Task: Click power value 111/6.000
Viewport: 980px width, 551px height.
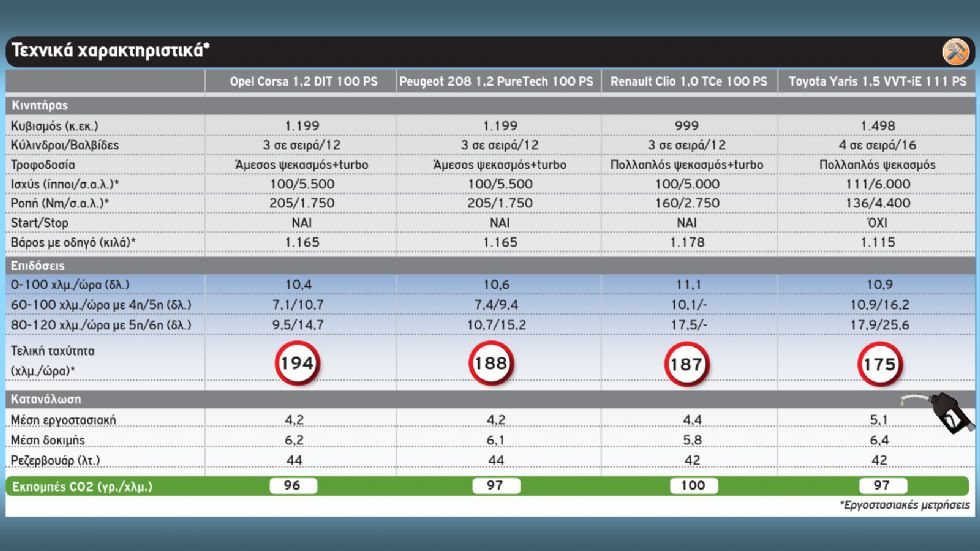Action: 878,184
